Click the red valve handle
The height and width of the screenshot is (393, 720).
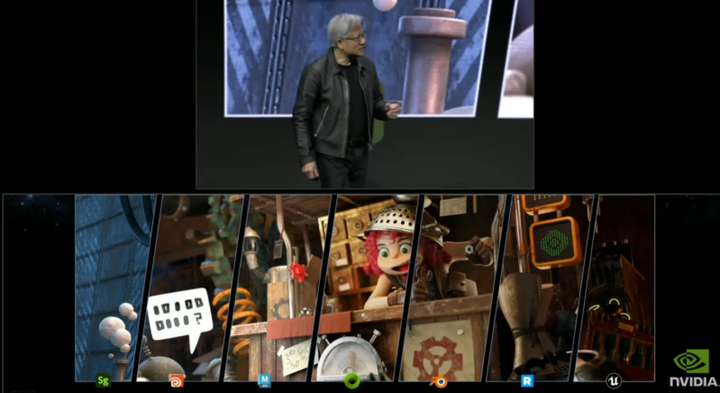298,271
